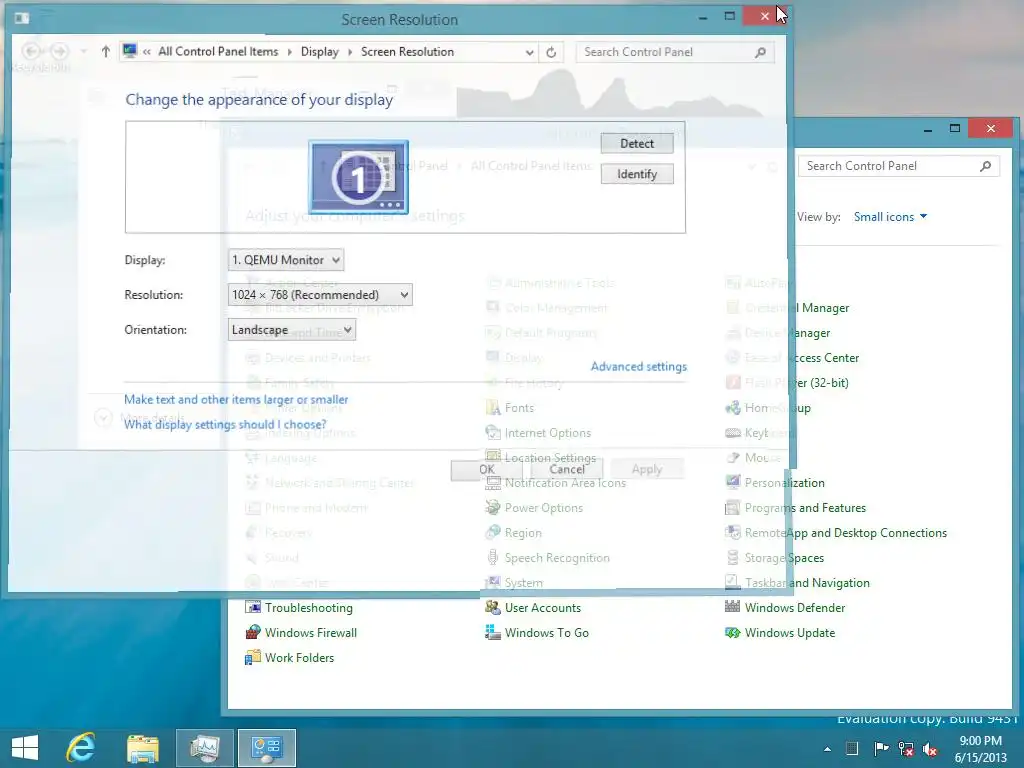Viewport: 1024px width, 768px height.
Task: Open Programs and Features label
Action: (x=805, y=507)
